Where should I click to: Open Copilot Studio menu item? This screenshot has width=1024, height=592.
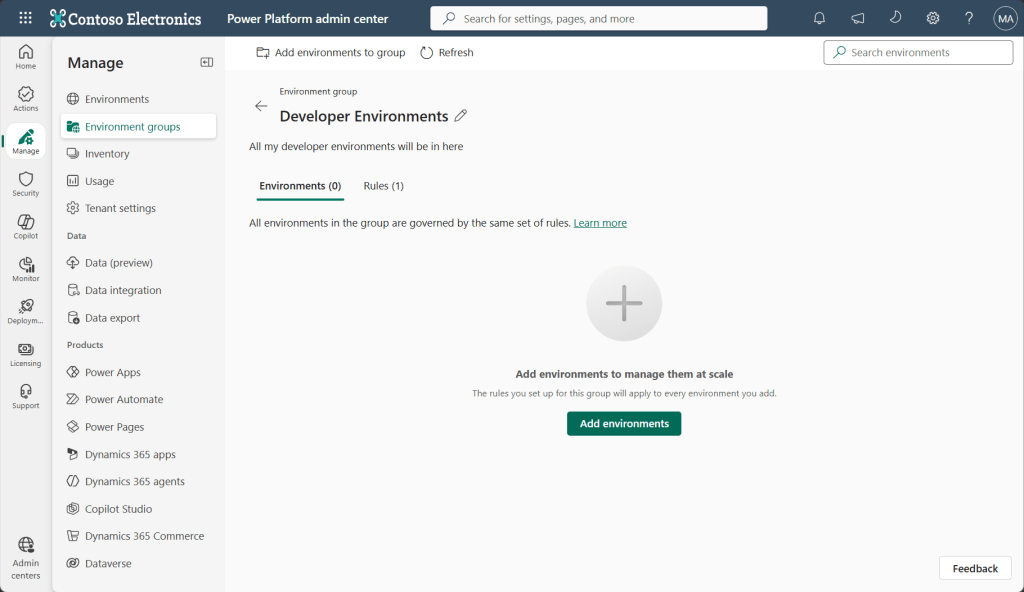(x=138, y=508)
